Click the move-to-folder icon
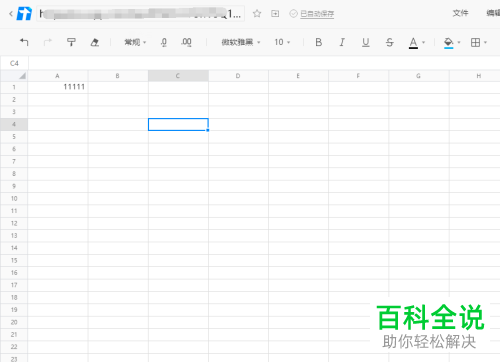 pos(275,14)
